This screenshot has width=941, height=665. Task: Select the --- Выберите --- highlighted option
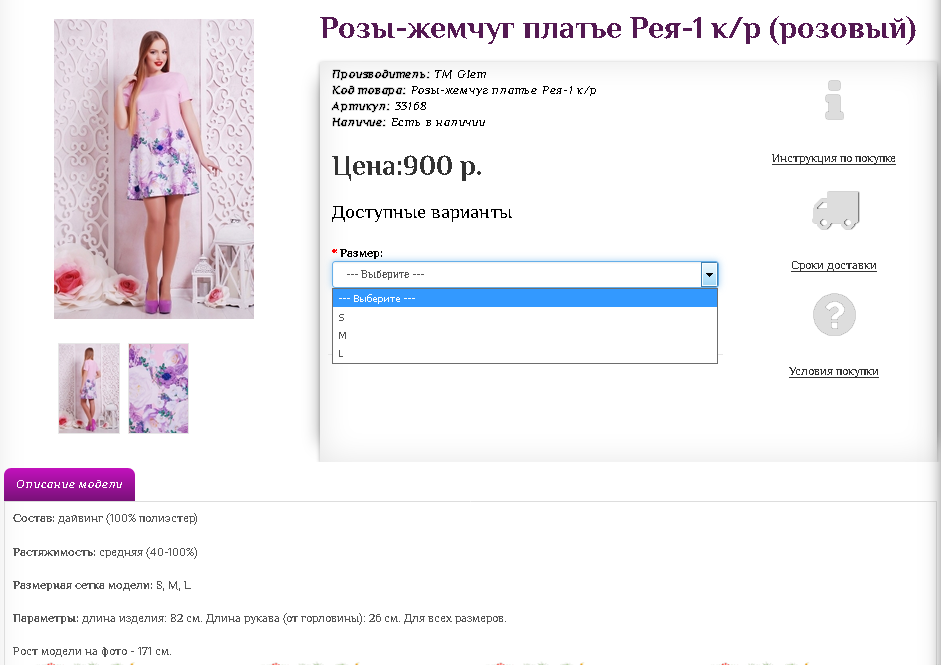point(525,298)
